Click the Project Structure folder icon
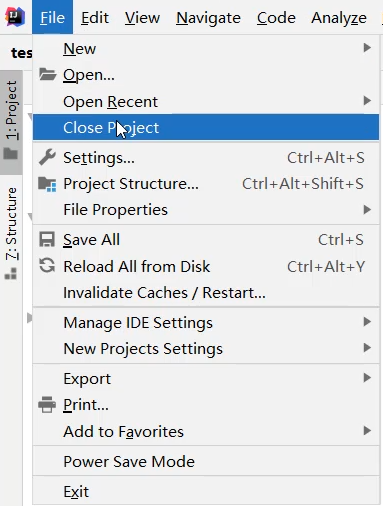Screen dimensions: 383x506 [x=47, y=184]
